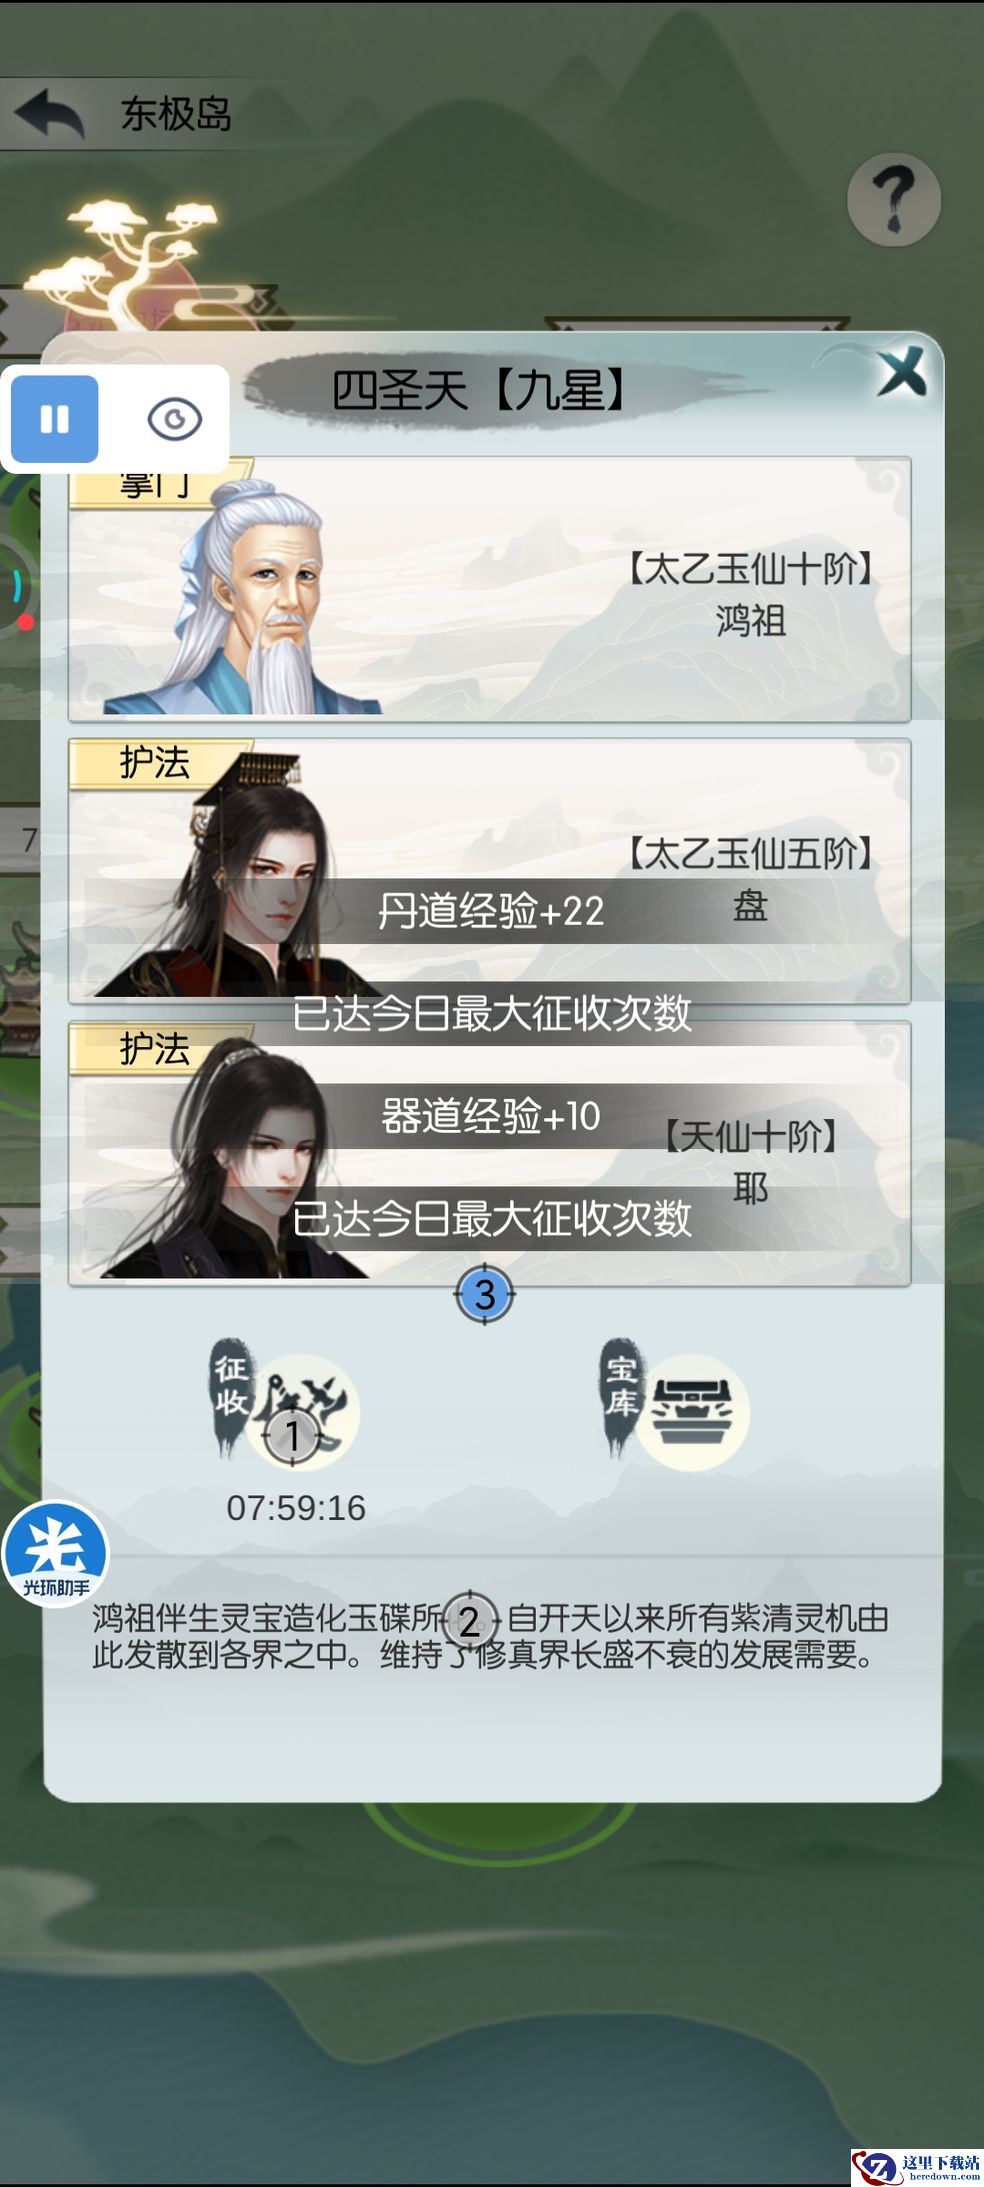Viewport: 984px width, 2187px height.
Task: Pause the script with the blue pause button
Action: 55,419
